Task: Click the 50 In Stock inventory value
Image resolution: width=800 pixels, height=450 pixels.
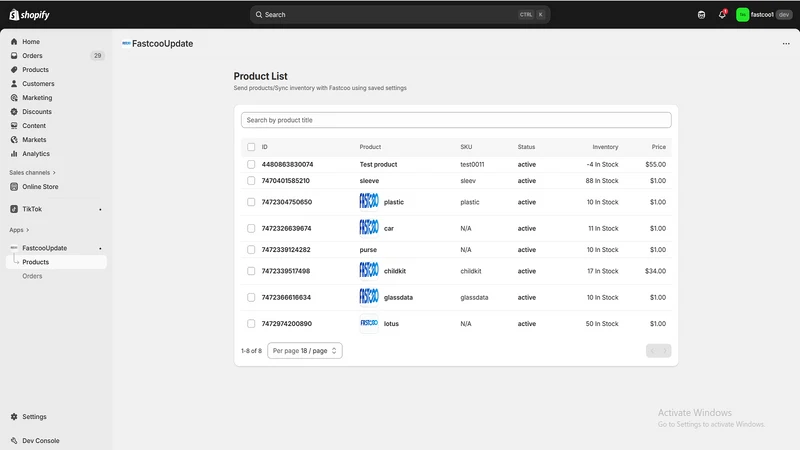Action: click(602, 323)
